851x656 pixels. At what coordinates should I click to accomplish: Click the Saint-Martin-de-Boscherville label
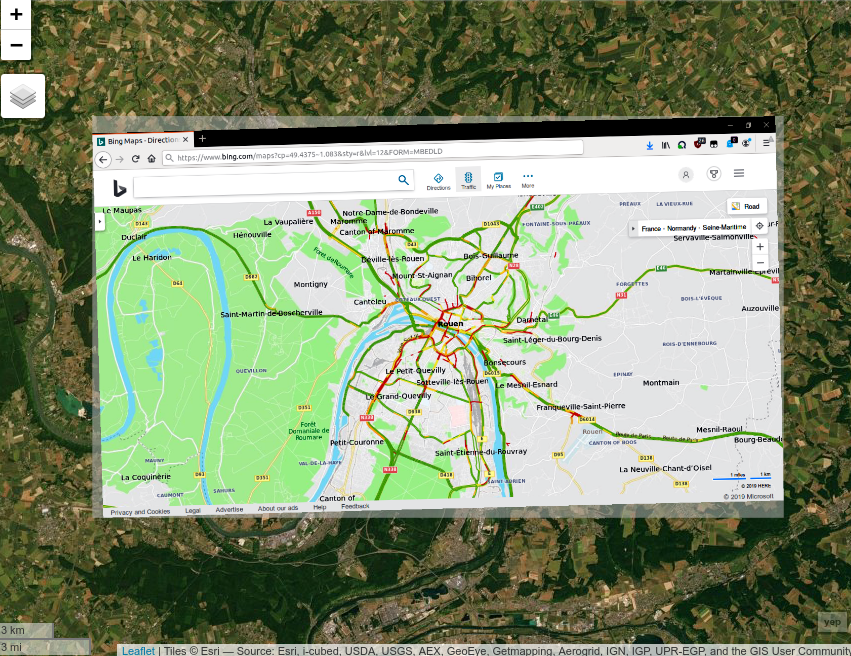click(271, 313)
